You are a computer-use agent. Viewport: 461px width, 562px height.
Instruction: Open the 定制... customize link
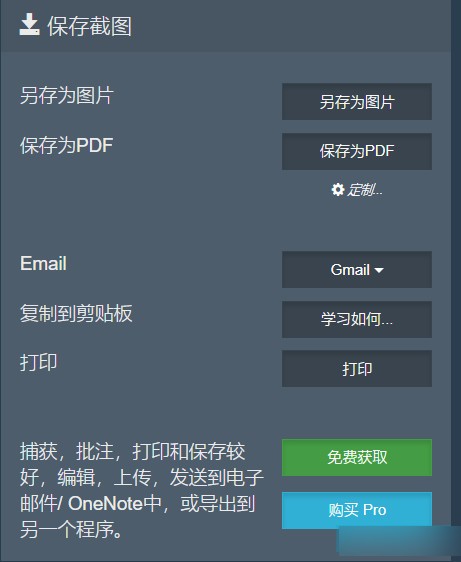point(365,190)
